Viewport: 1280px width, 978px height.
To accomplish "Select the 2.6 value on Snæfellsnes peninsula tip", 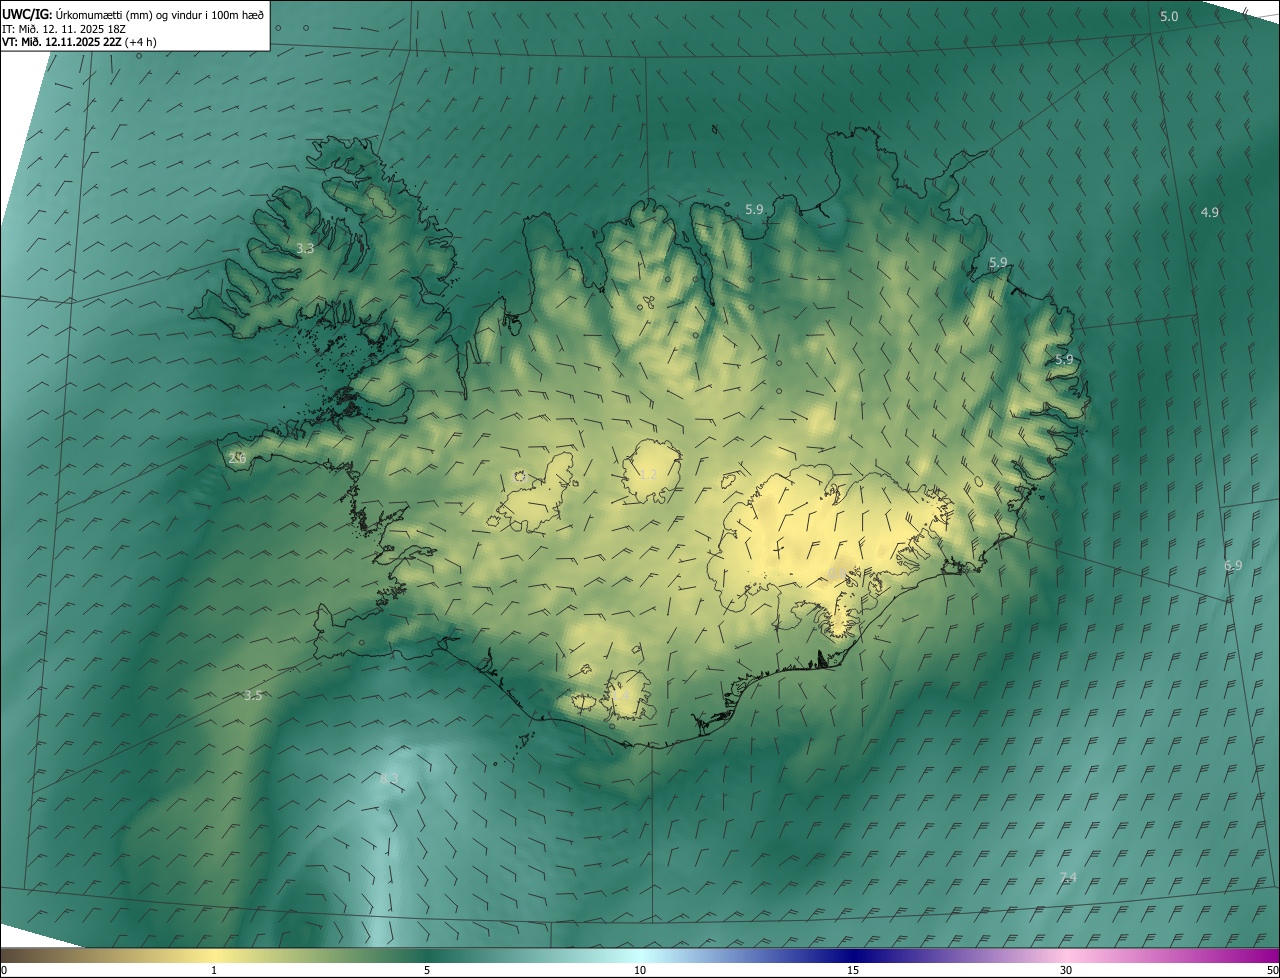I will pos(237,458).
